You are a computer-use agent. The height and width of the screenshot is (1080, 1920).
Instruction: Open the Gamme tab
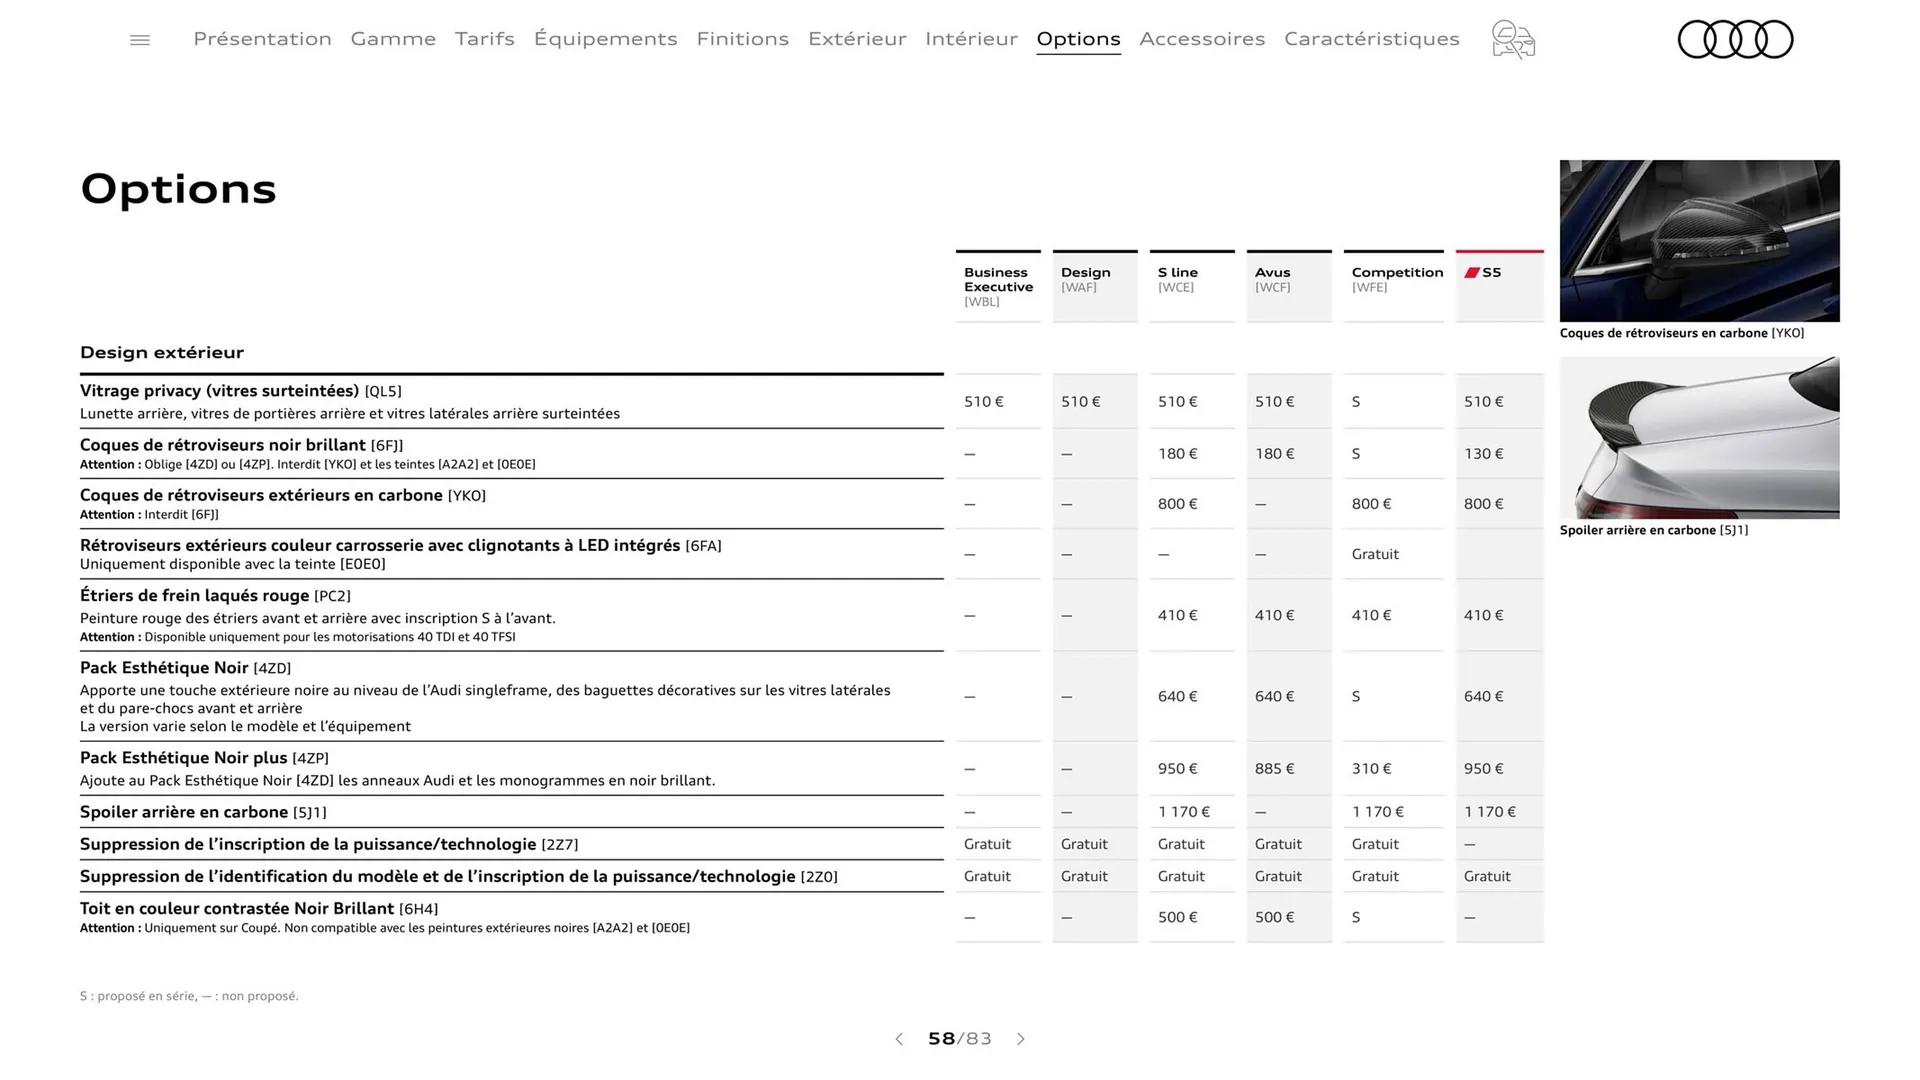[x=393, y=39]
